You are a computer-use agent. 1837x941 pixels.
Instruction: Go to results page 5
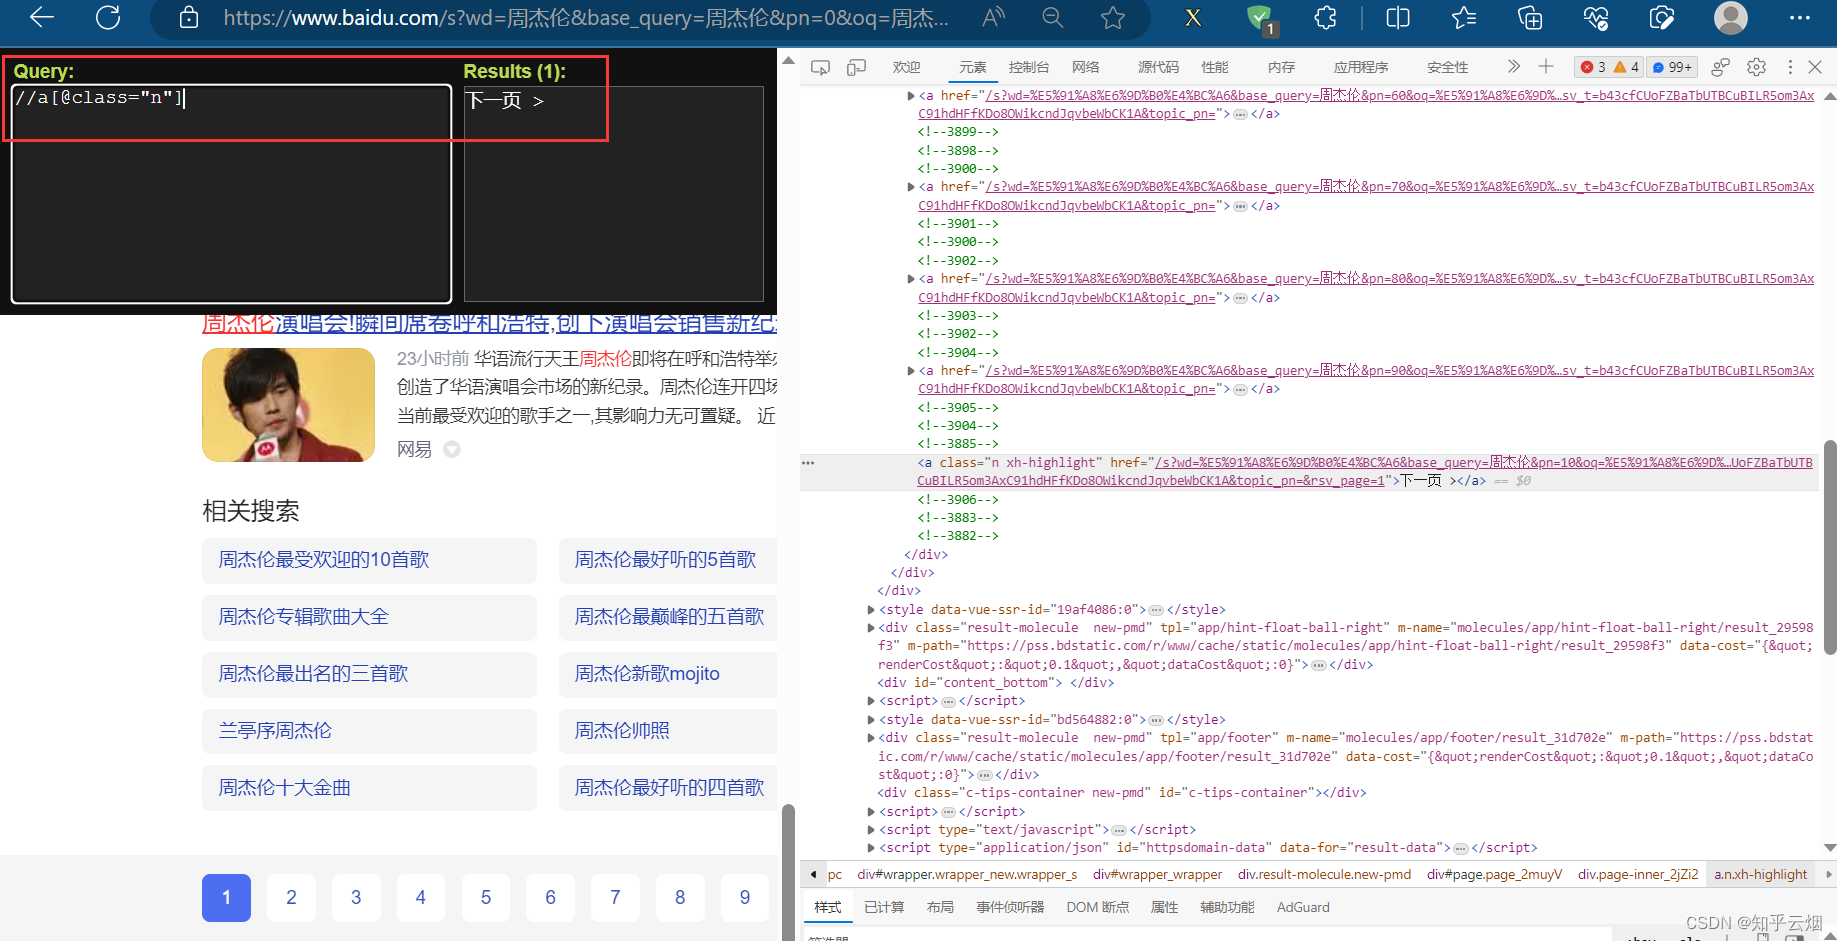(486, 898)
